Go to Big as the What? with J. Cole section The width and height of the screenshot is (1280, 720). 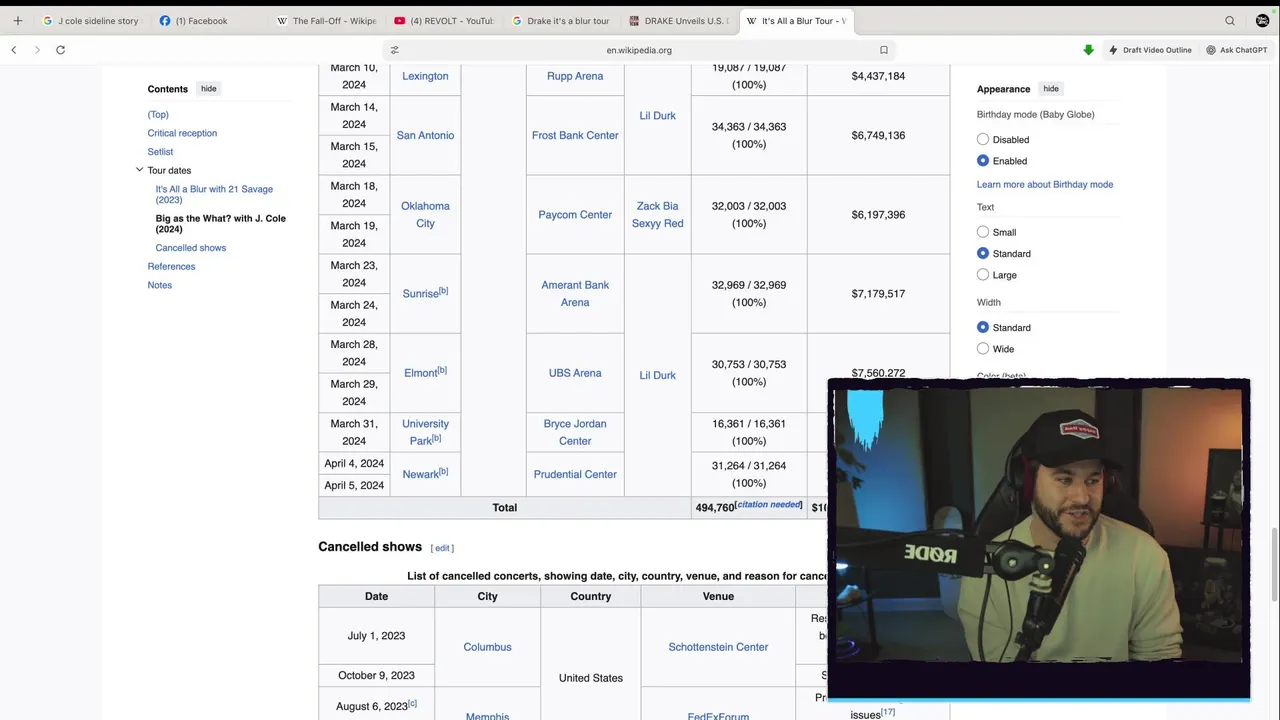point(221,223)
